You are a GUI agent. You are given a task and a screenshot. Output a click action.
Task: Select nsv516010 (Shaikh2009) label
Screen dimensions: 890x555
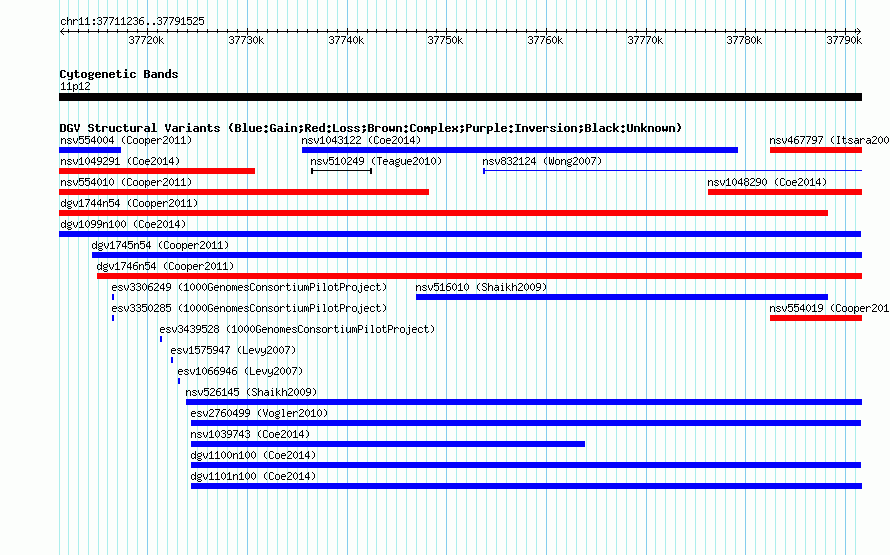coord(481,287)
